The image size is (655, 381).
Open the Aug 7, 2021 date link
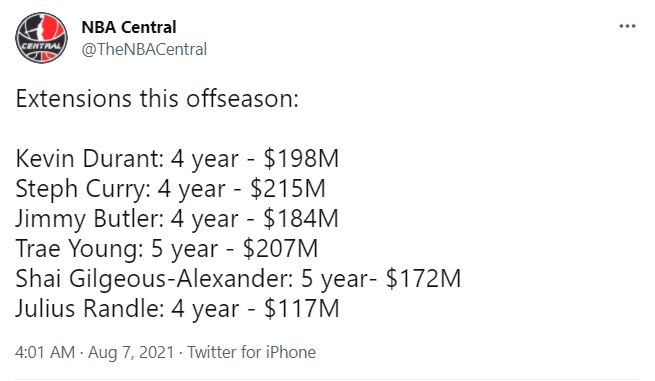pyautogui.click(x=131, y=352)
